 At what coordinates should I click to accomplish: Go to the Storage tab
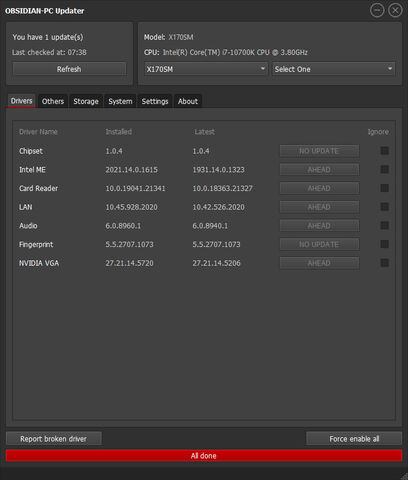tap(86, 101)
